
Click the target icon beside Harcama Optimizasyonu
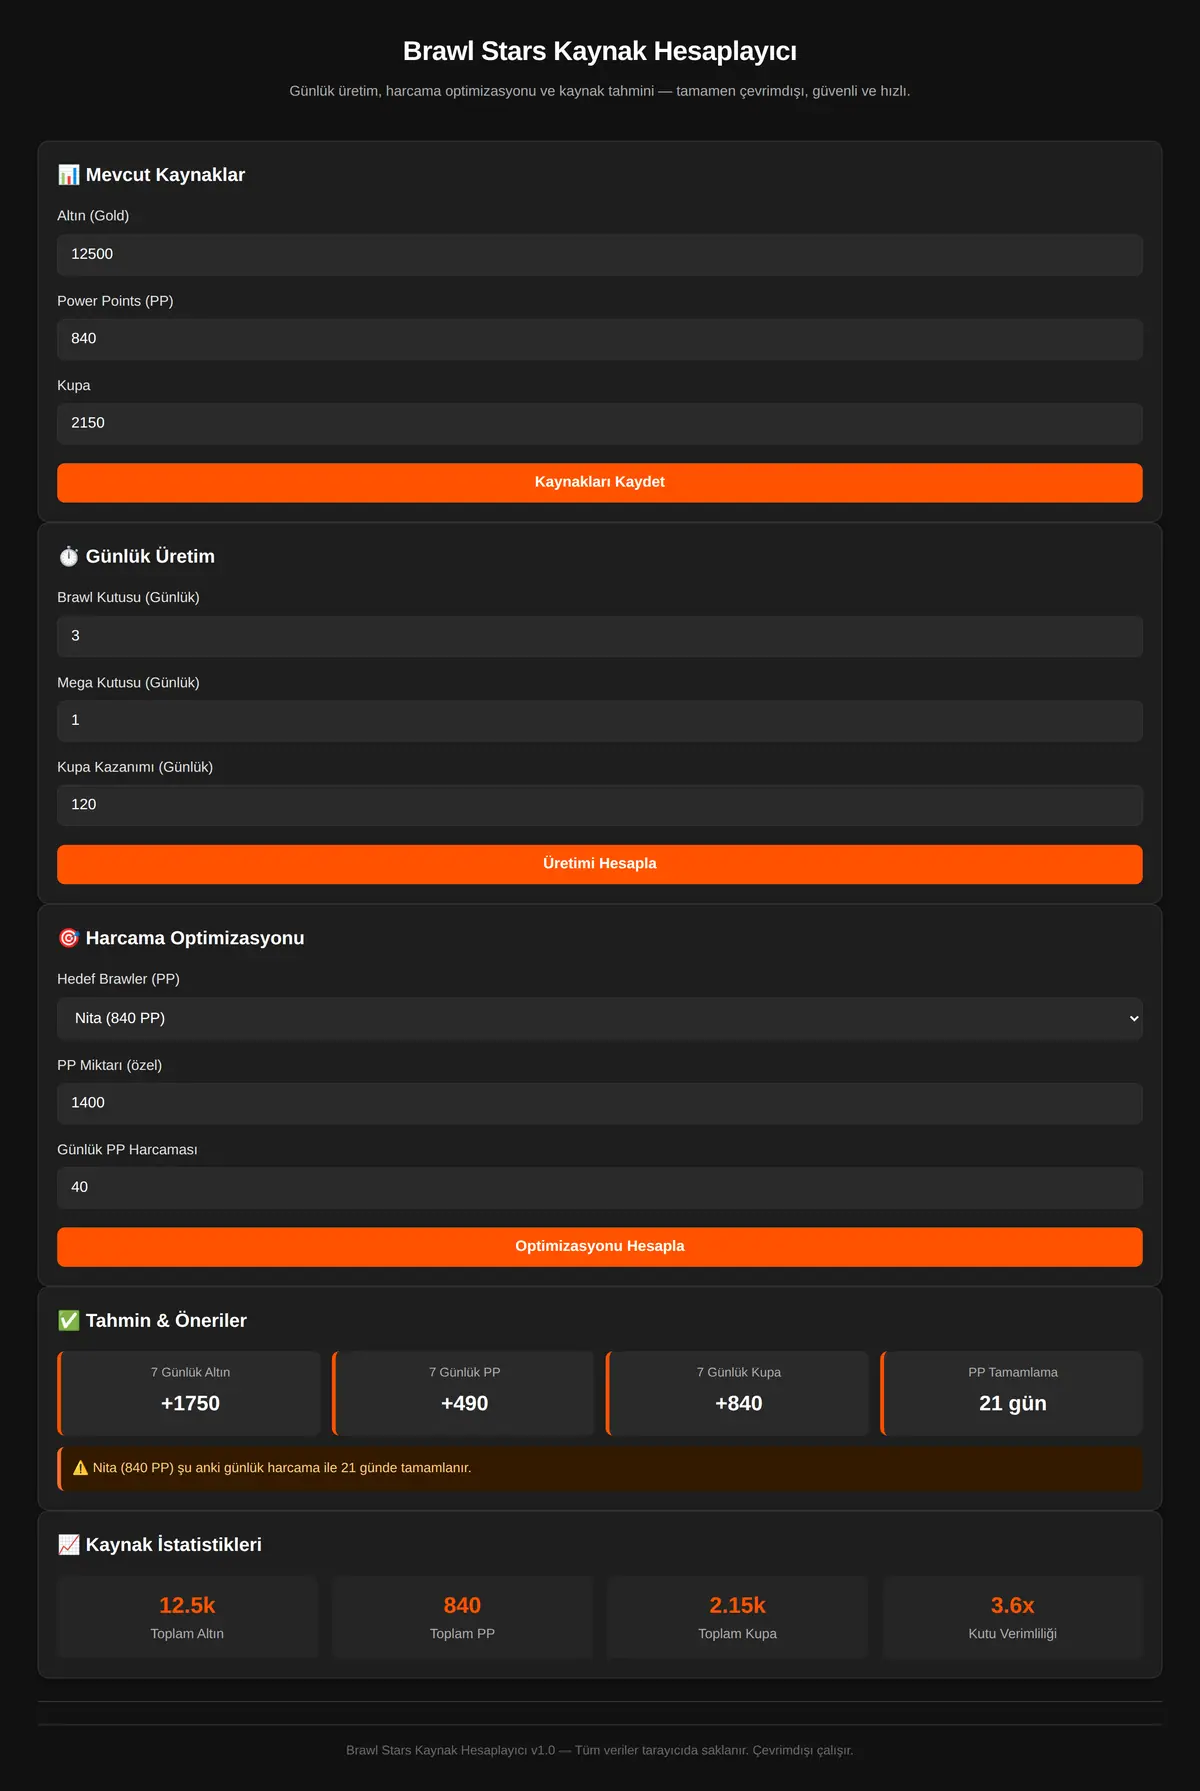click(68, 938)
